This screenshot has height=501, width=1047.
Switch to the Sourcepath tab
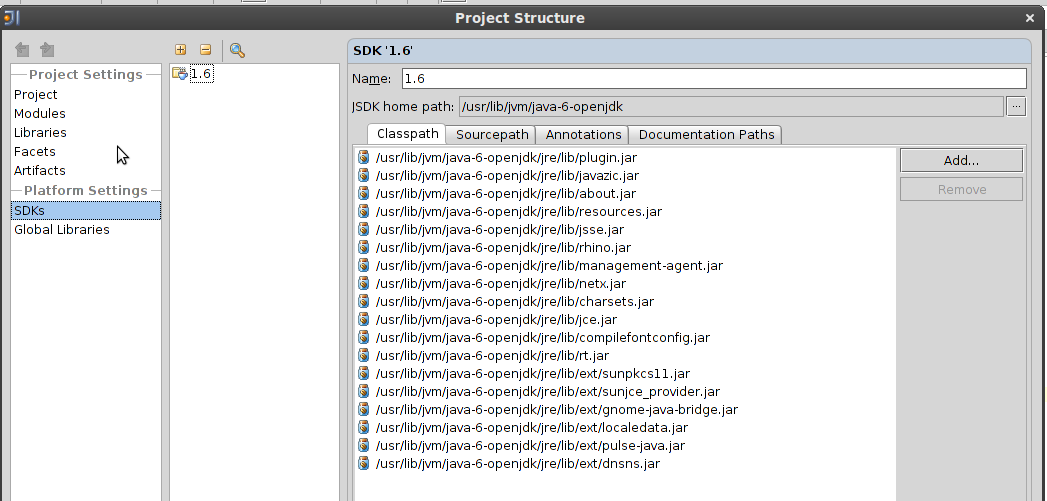[x=491, y=135]
